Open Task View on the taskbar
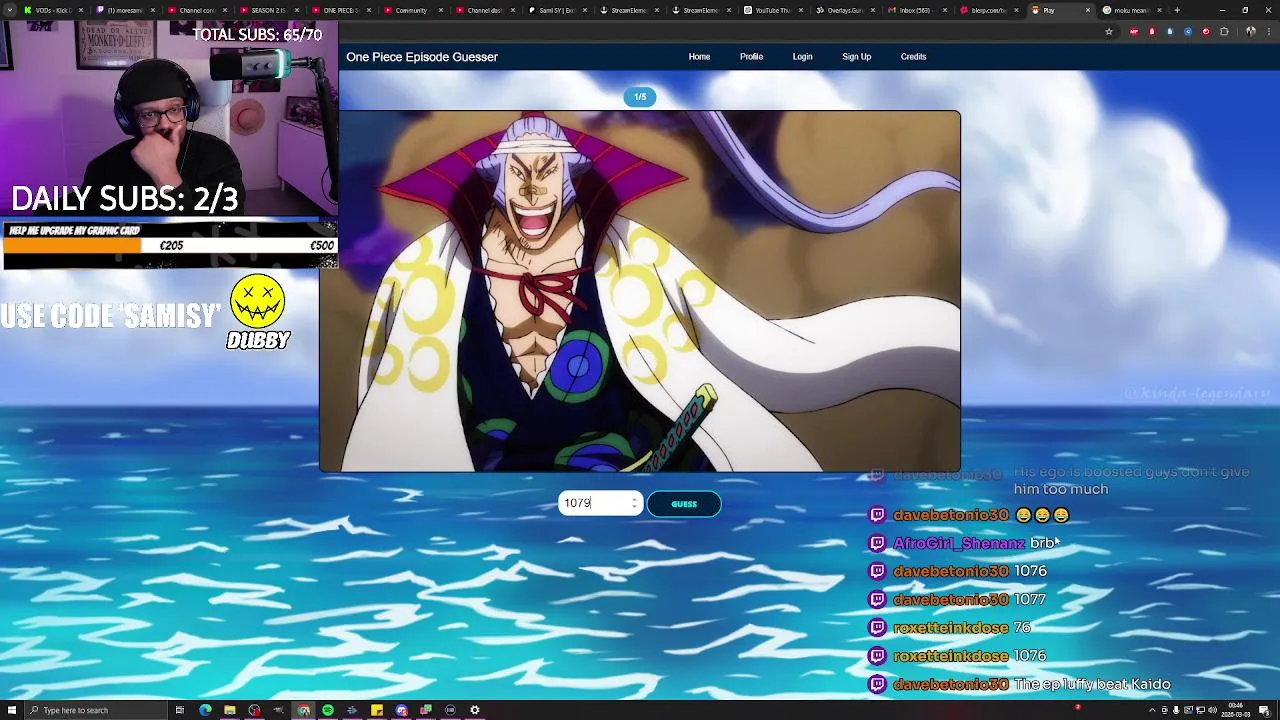The image size is (1280, 720). pyautogui.click(x=180, y=710)
